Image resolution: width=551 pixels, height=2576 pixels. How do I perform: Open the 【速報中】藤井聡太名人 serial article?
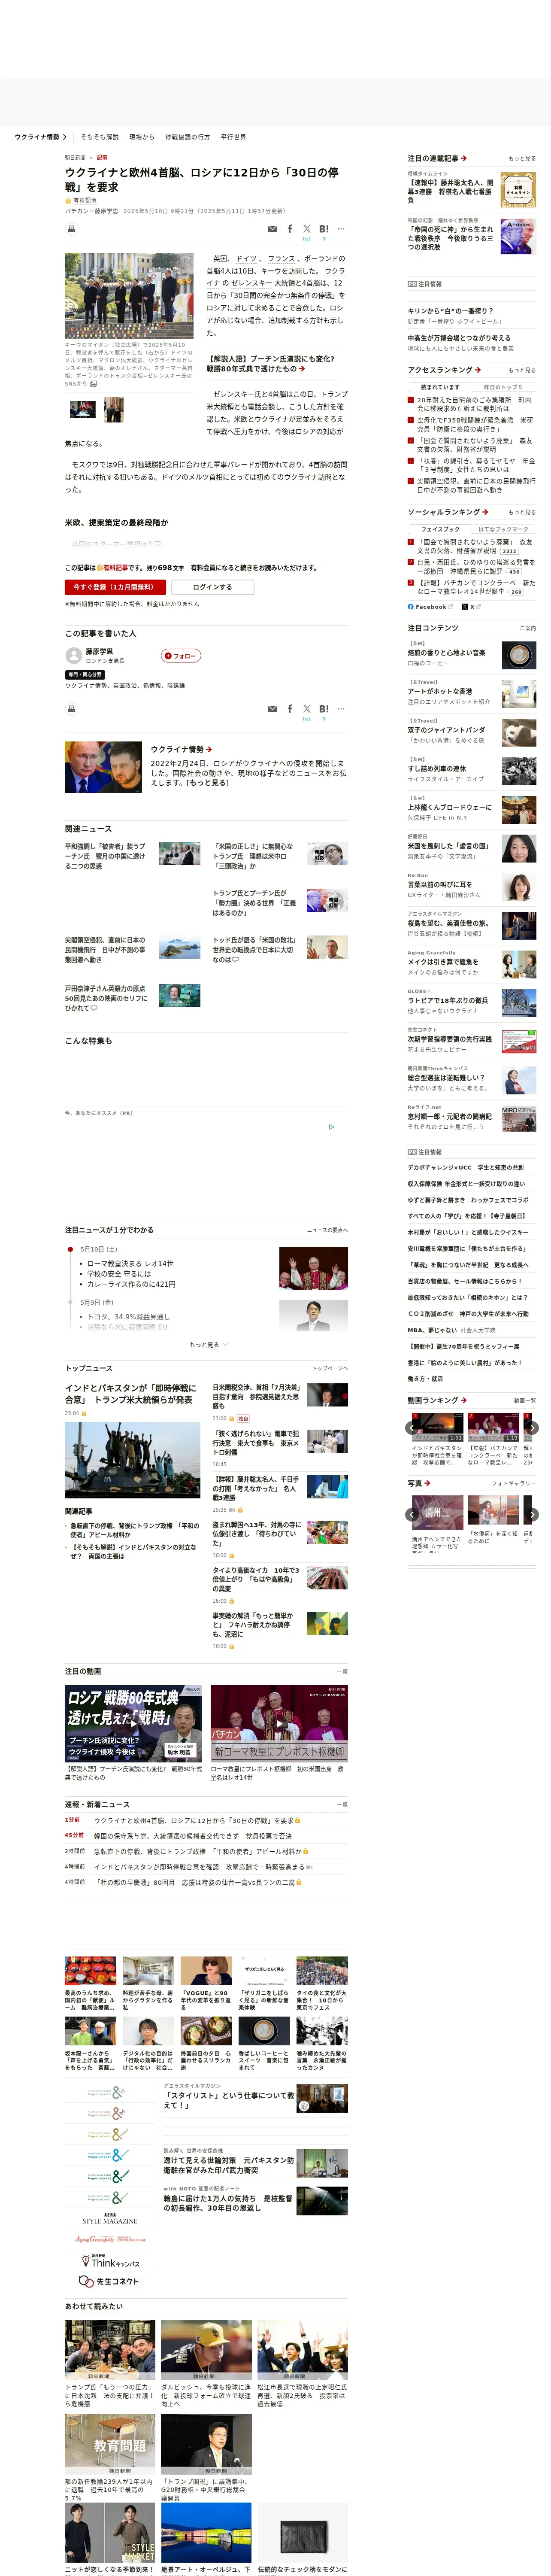[x=450, y=191]
